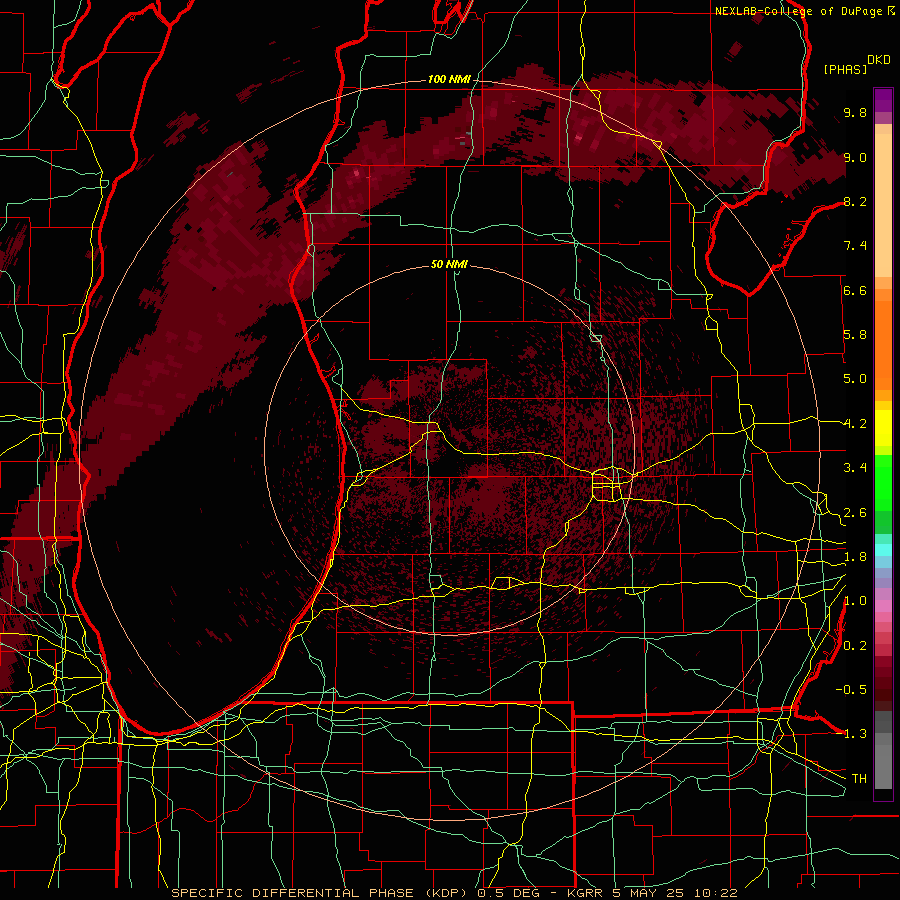The width and height of the screenshot is (900, 900).
Task: Click the 7.4 legend value
Action: tap(855, 246)
